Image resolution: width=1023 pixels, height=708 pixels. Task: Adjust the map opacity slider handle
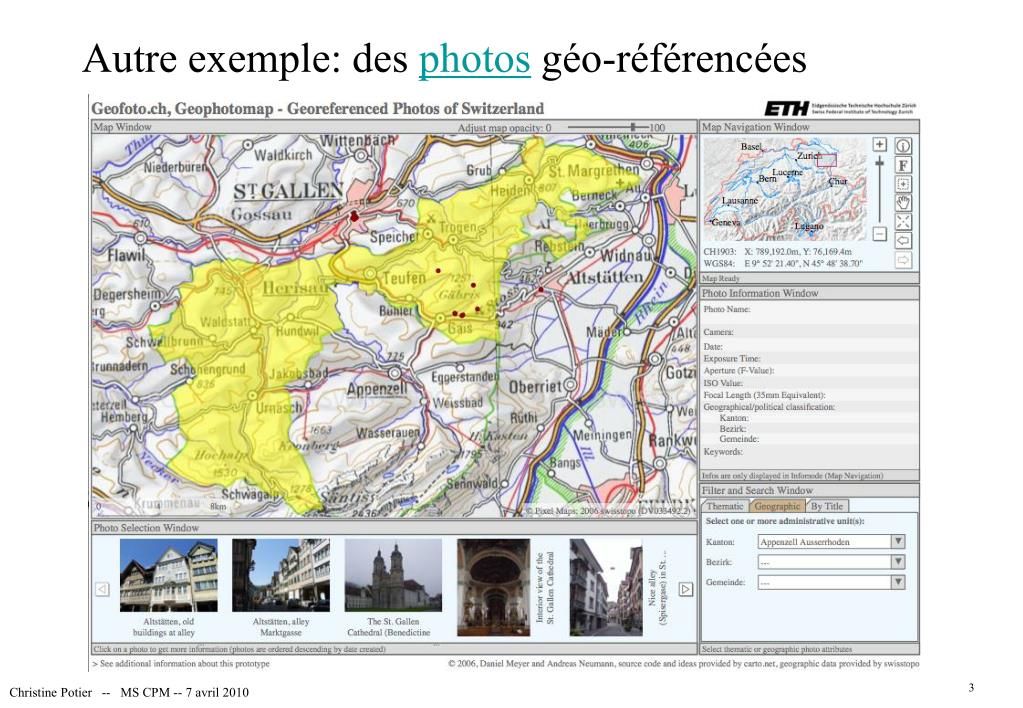pos(633,127)
